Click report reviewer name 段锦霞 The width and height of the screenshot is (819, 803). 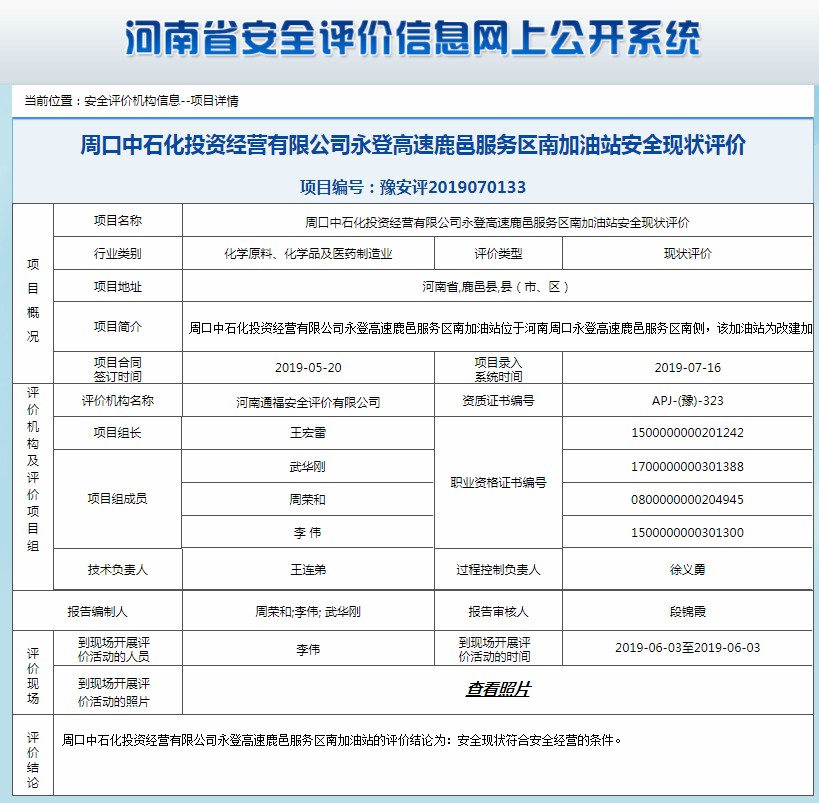687,611
